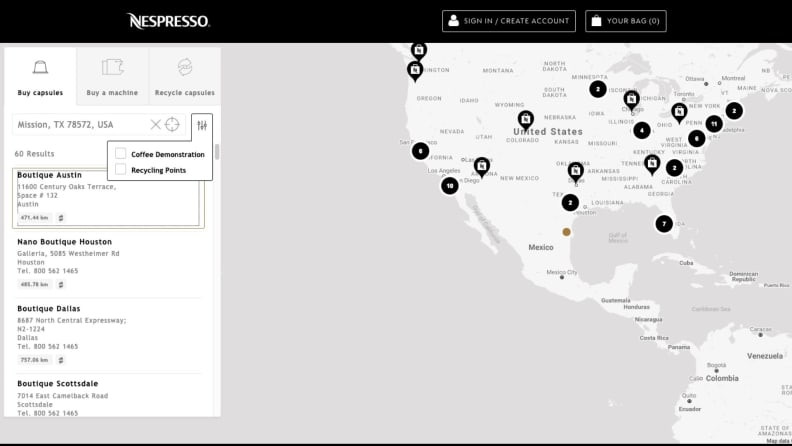Screen dimensions: 792x446
Task: Expand the cluster of 6 near San Francisco
Action: pos(420,151)
